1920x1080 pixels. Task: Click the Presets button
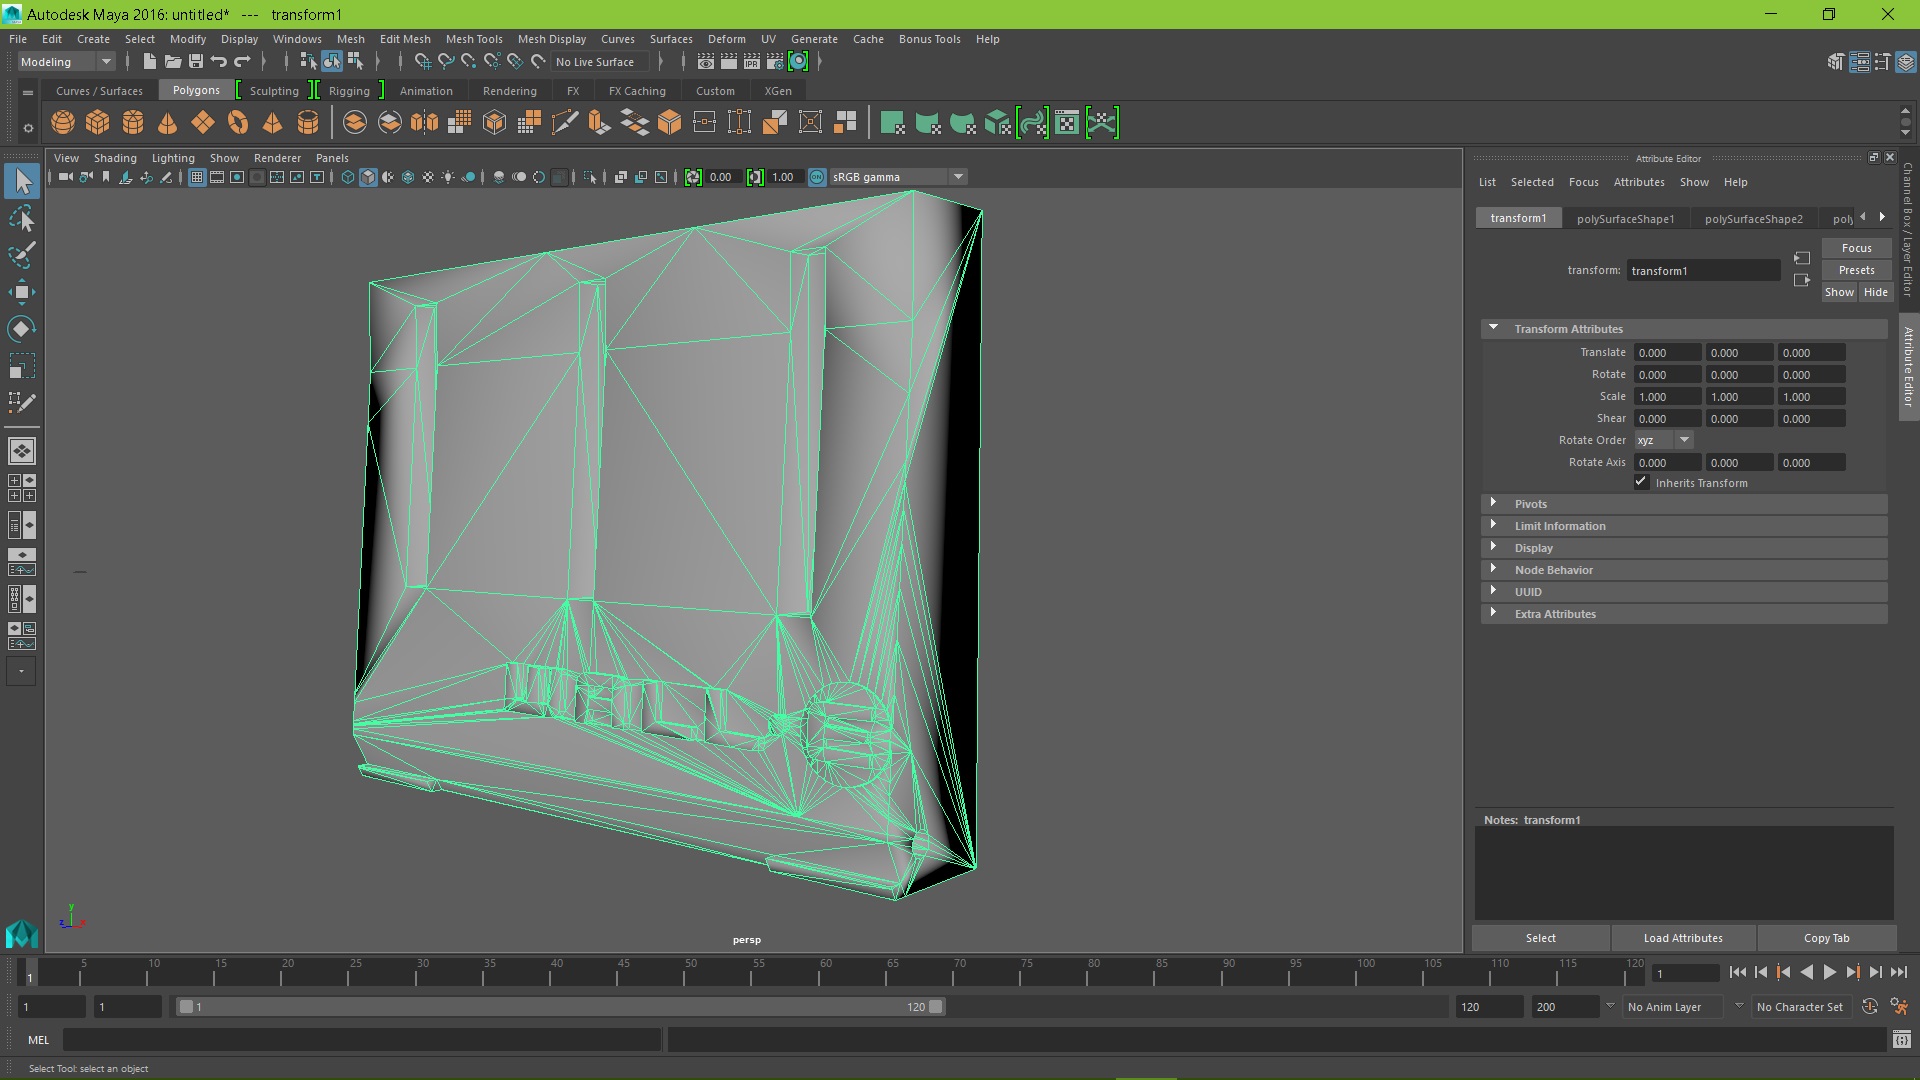[x=1856, y=270]
